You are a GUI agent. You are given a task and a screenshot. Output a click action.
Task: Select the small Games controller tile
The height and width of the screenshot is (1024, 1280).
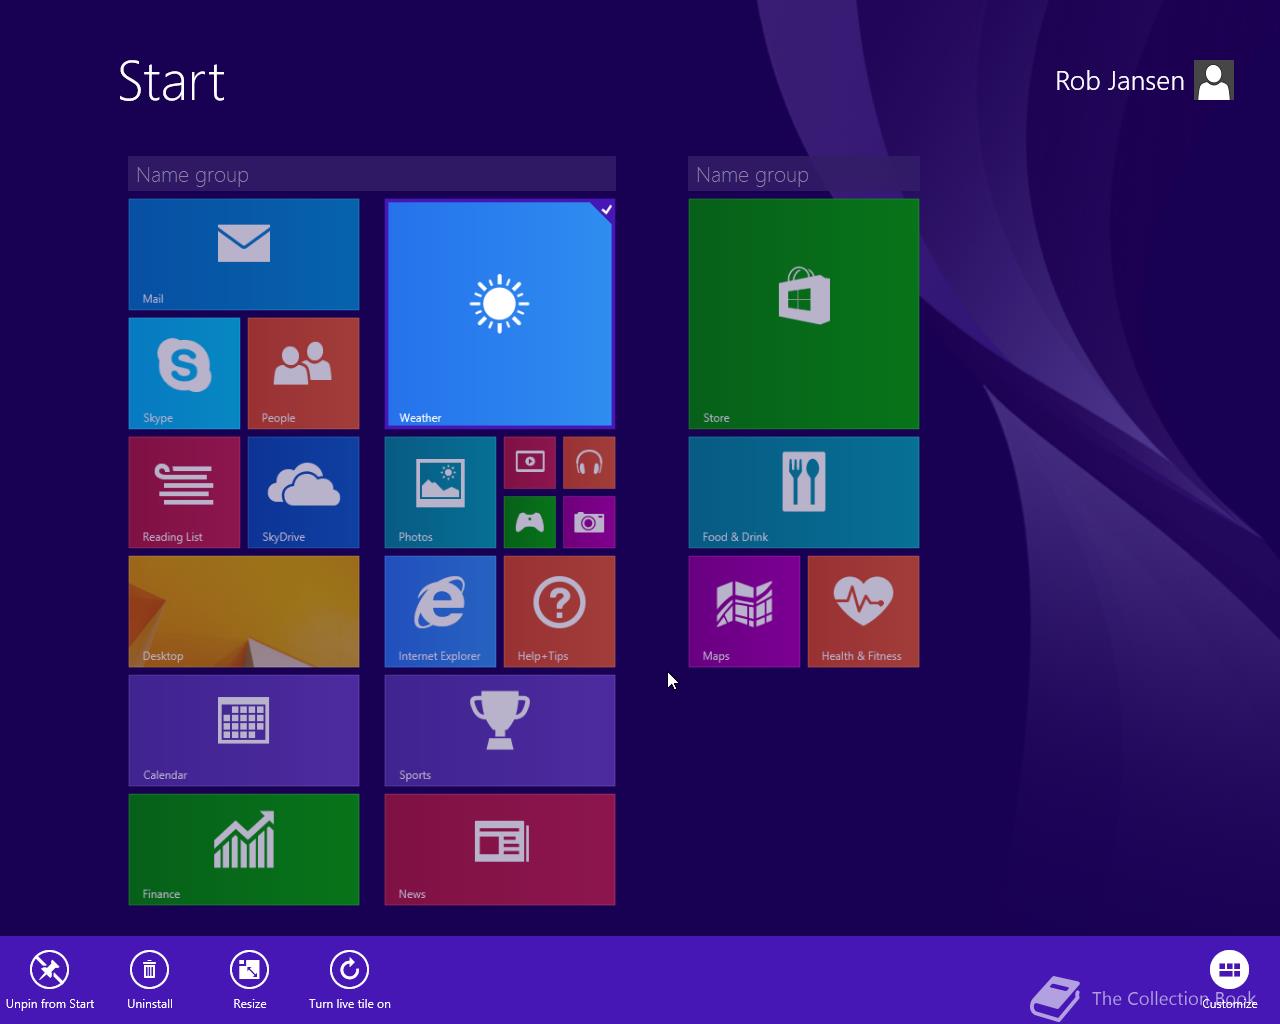tap(530, 522)
